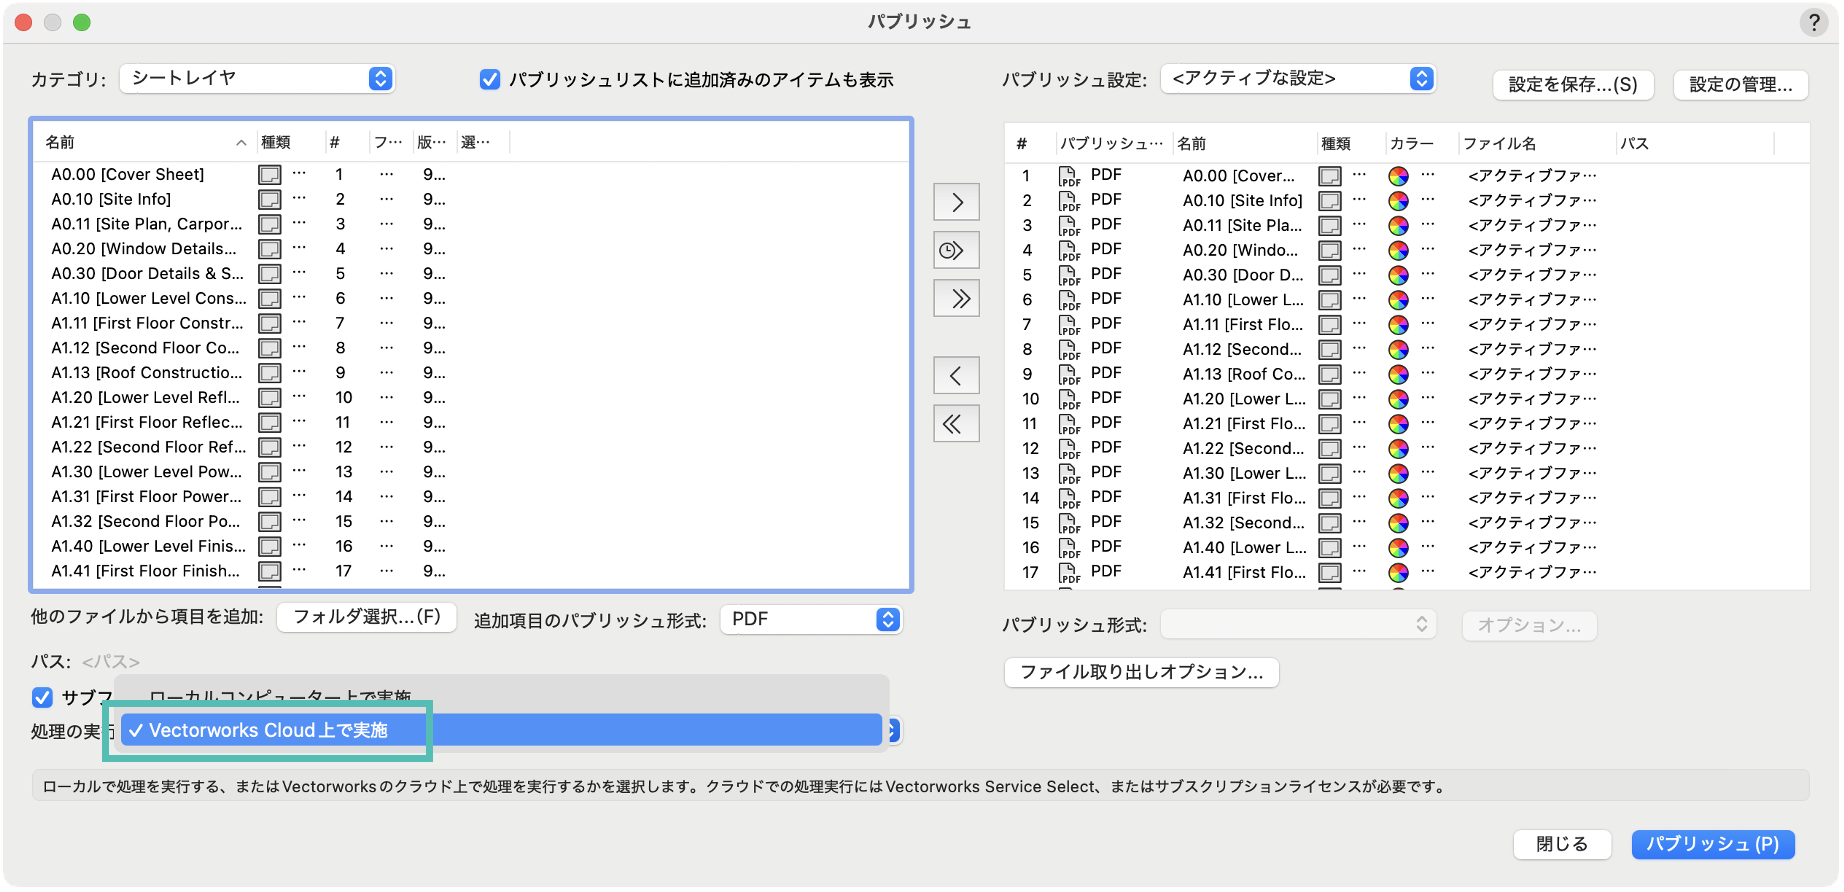Click the add all items double-right-arrow button
The image size is (1844, 892).
[x=956, y=299]
